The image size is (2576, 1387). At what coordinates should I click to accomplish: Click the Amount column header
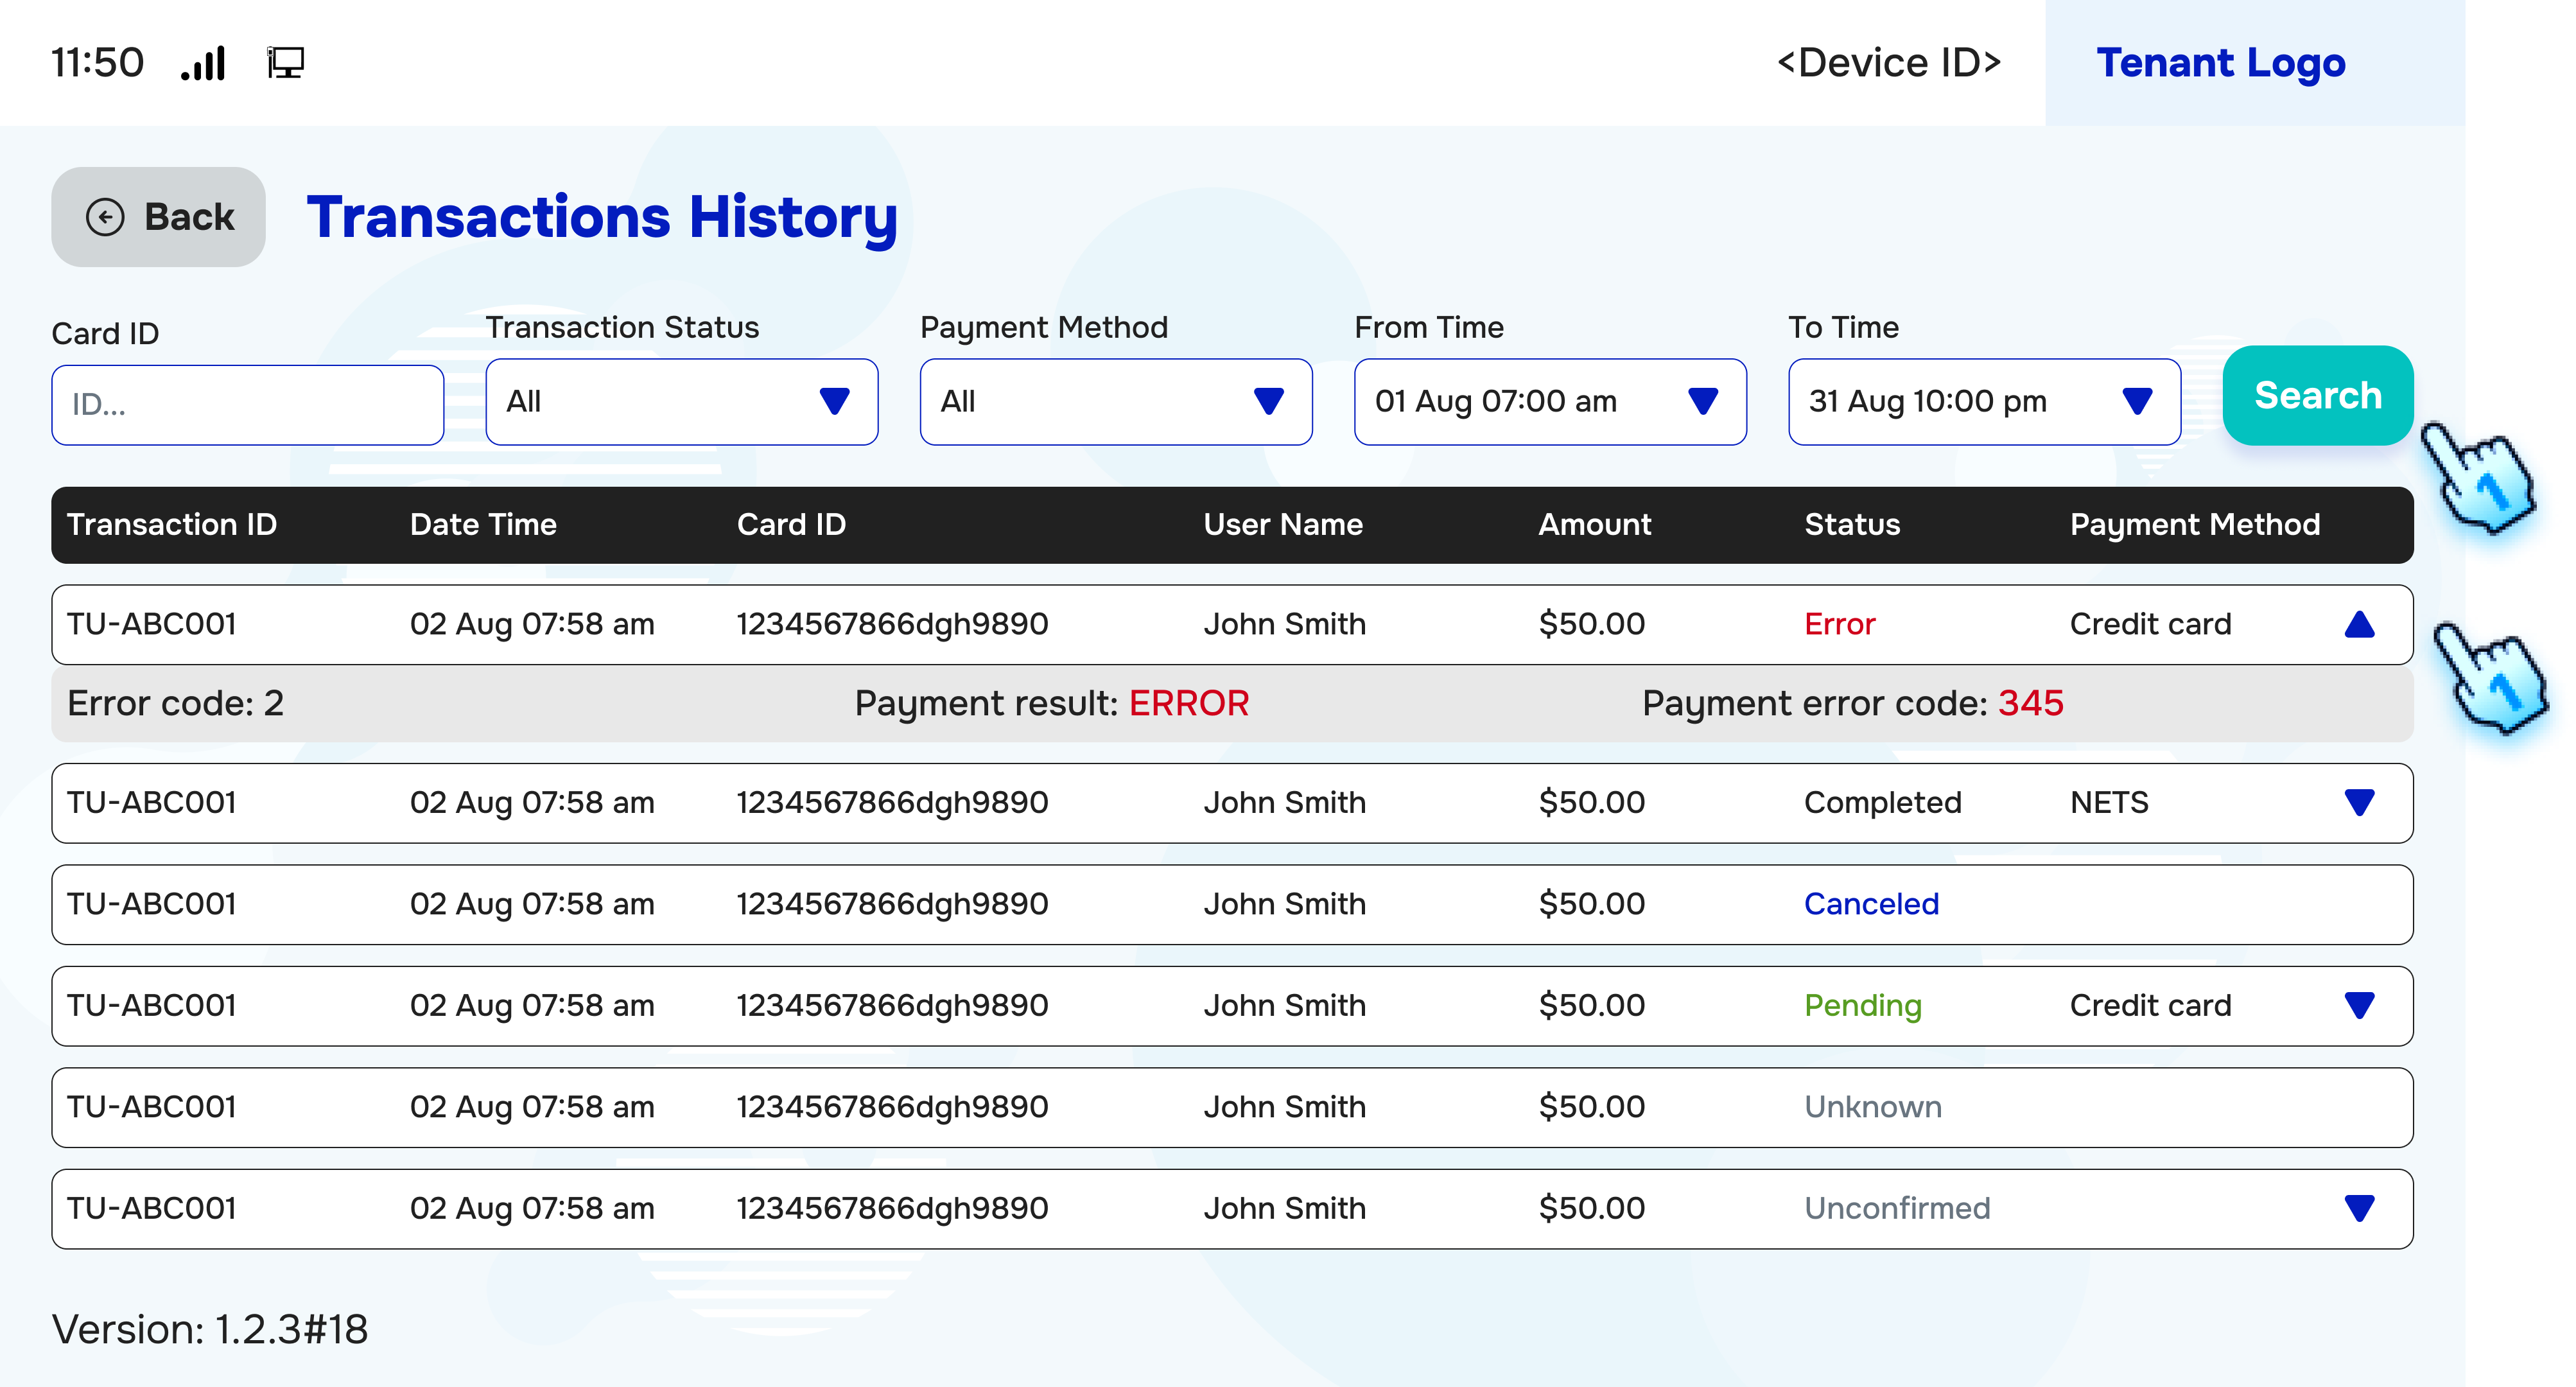pyautogui.click(x=1594, y=524)
